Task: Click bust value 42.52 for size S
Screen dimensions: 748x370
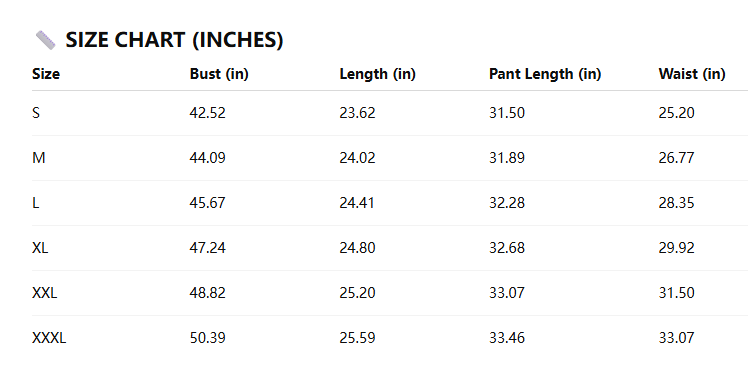Action: (208, 113)
